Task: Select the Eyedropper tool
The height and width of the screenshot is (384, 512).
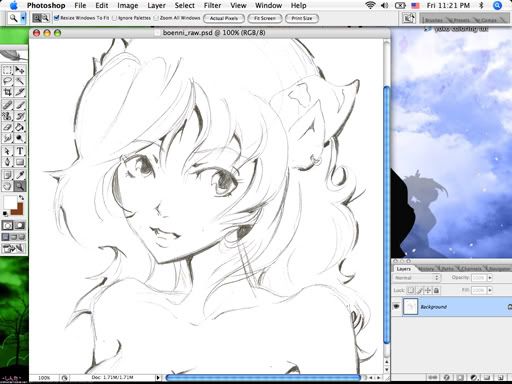Action: point(20,175)
